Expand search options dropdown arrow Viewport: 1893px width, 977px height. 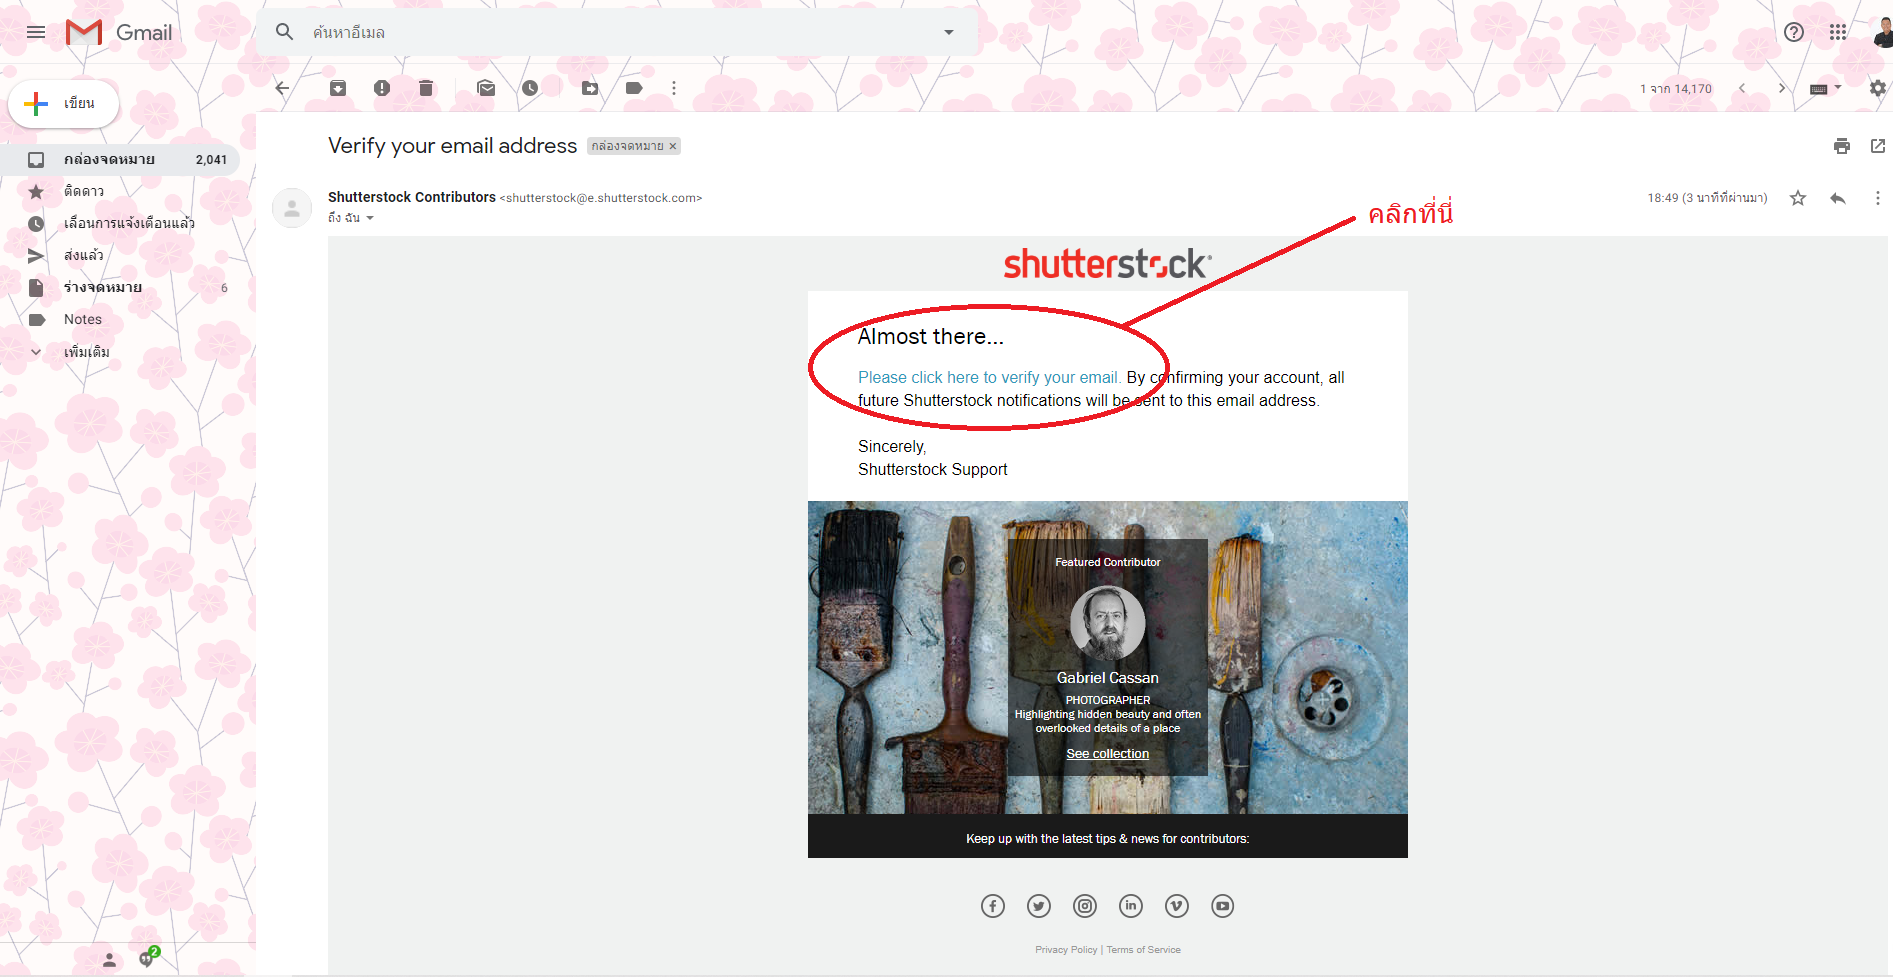tap(949, 32)
